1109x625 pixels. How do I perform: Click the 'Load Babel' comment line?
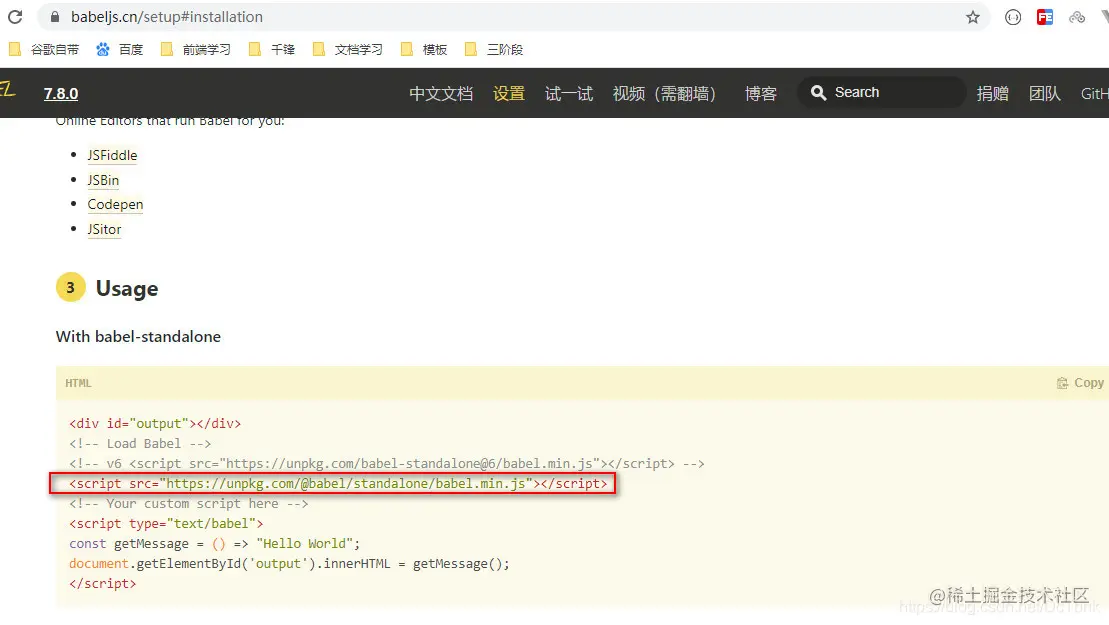pos(140,443)
